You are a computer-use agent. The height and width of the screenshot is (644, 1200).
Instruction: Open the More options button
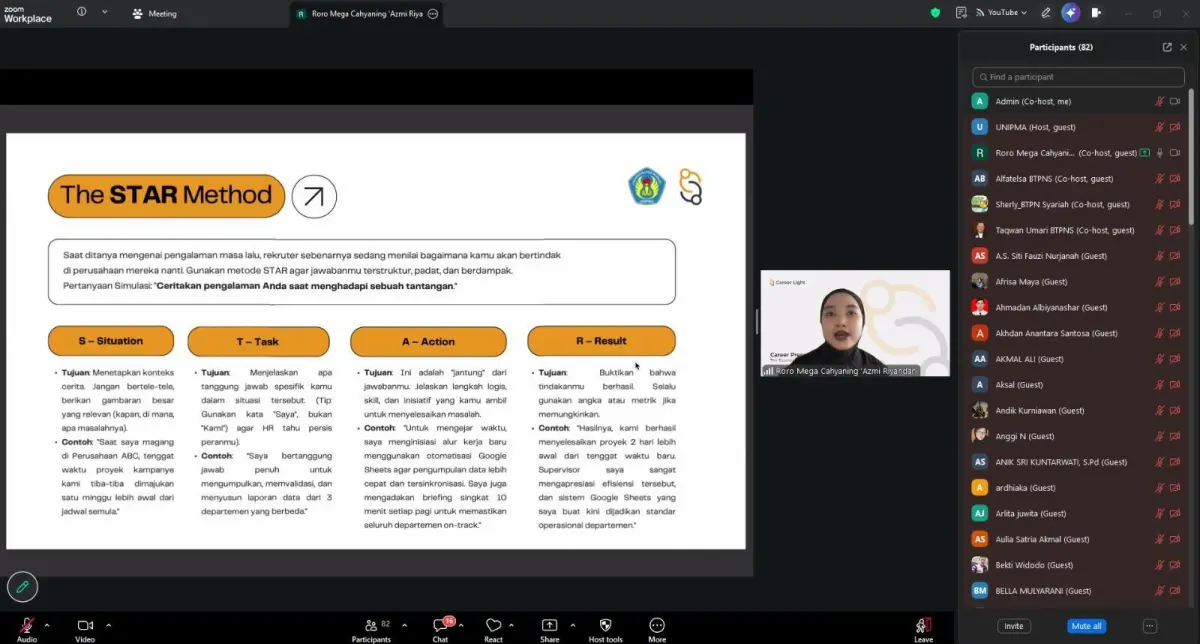[x=657, y=629]
